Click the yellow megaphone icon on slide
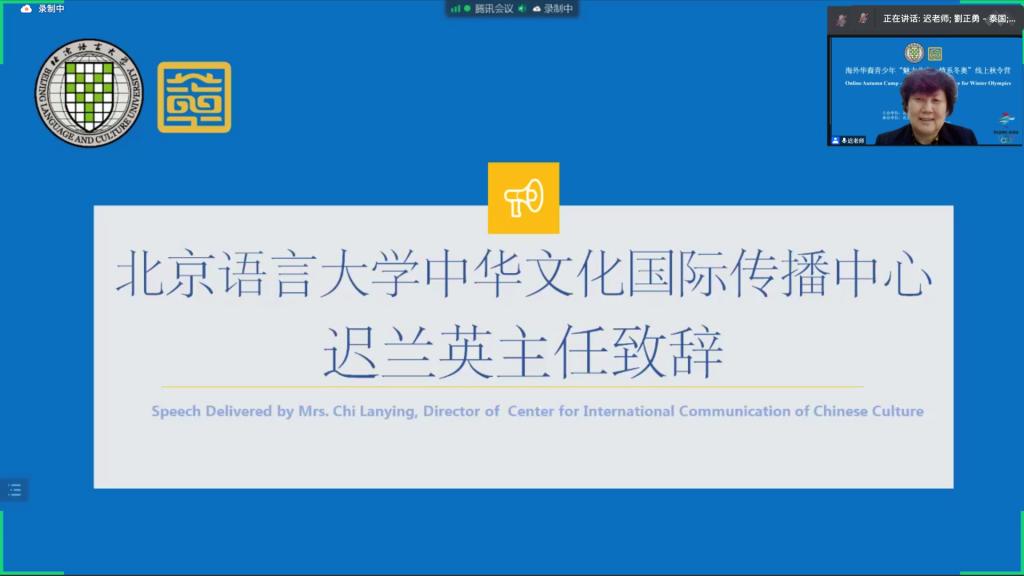The height and width of the screenshot is (576, 1024). point(523,198)
